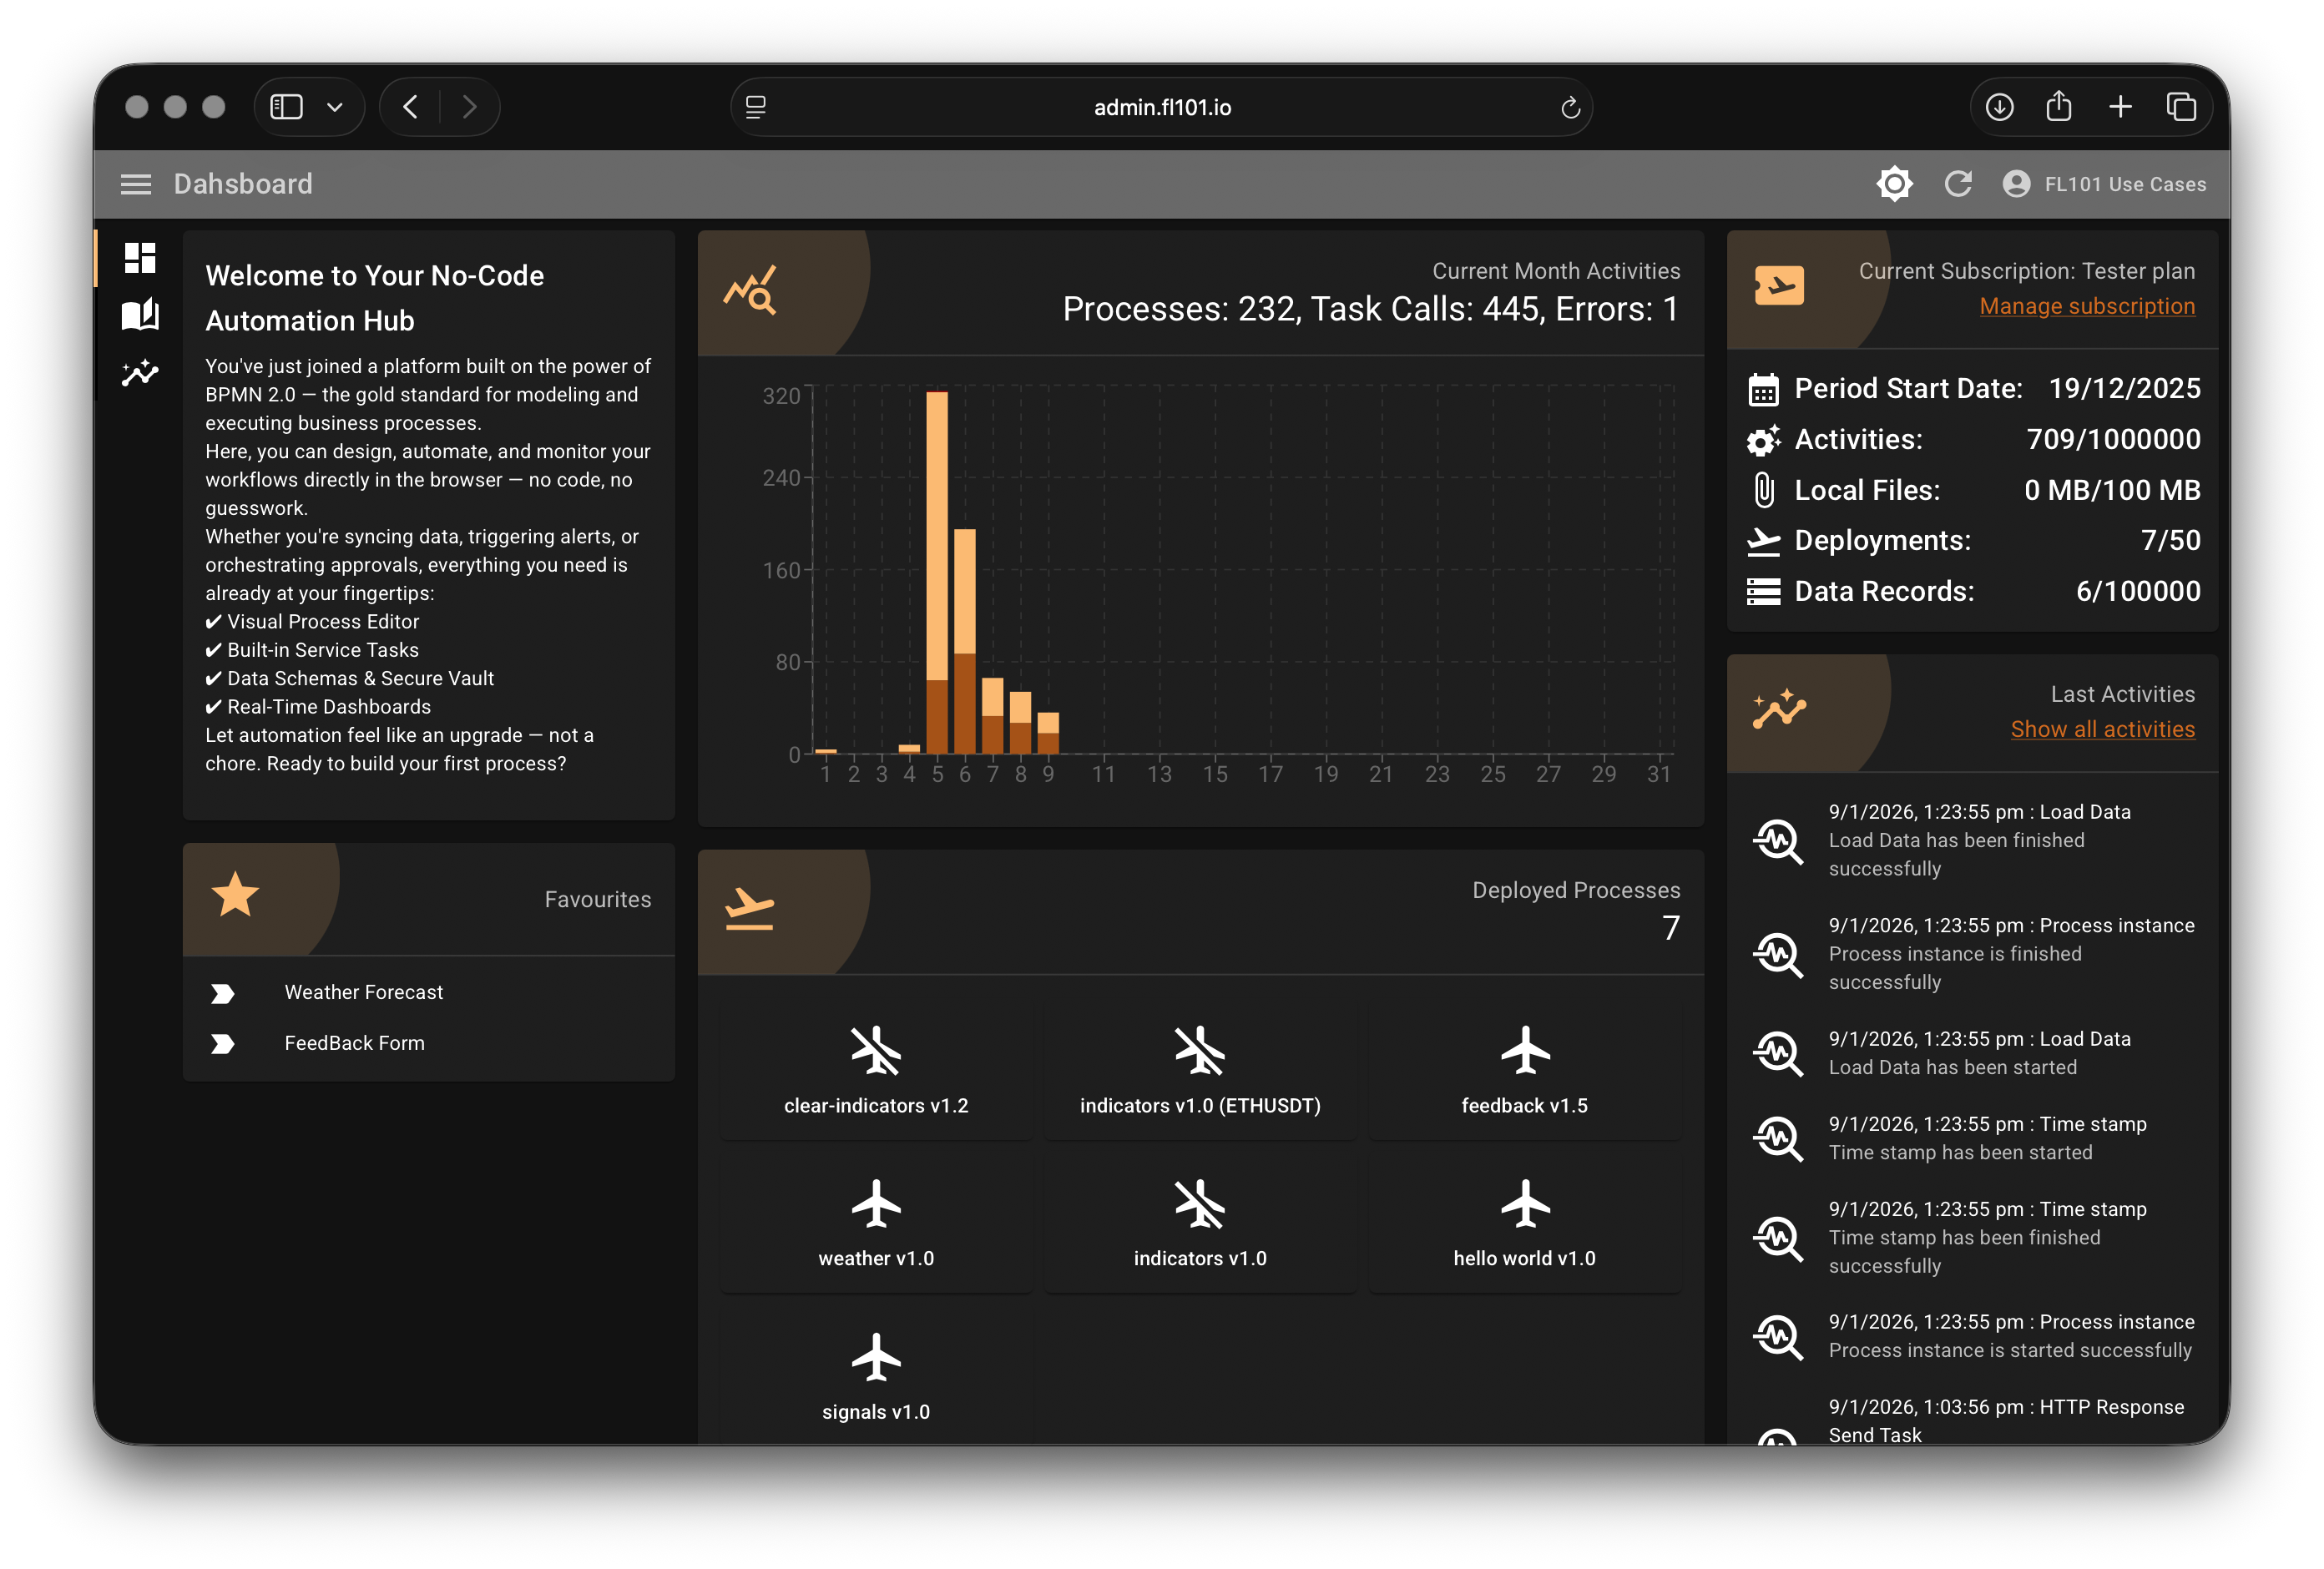Open the clear-indicators v1.2 process icon
The image size is (2324, 1569).
pyautogui.click(x=876, y=1051)
